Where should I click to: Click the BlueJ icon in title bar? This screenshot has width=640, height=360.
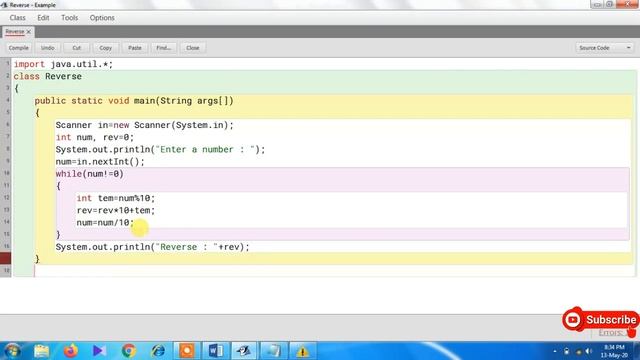(x=4, y=5)
